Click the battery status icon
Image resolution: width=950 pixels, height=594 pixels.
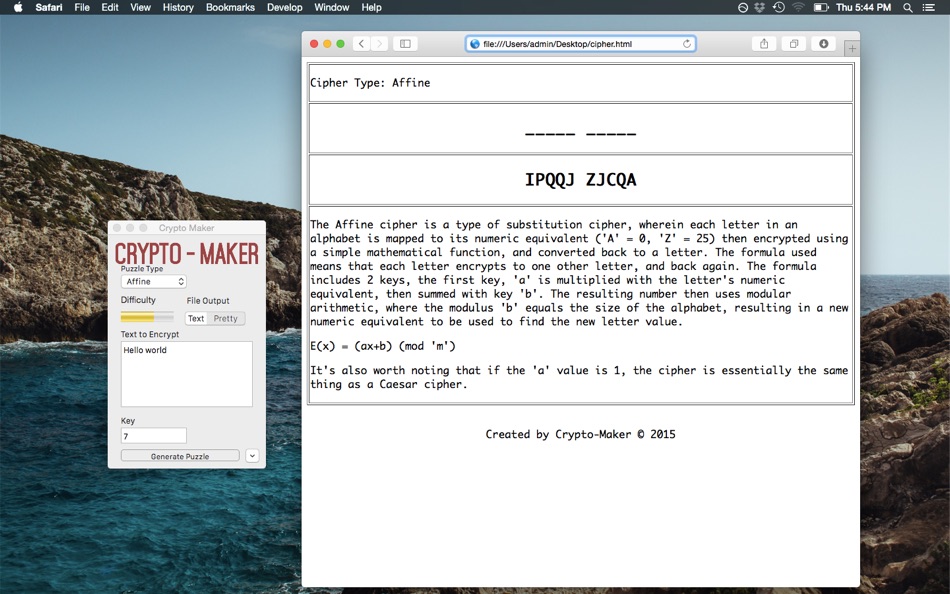[x=820, y=7]
